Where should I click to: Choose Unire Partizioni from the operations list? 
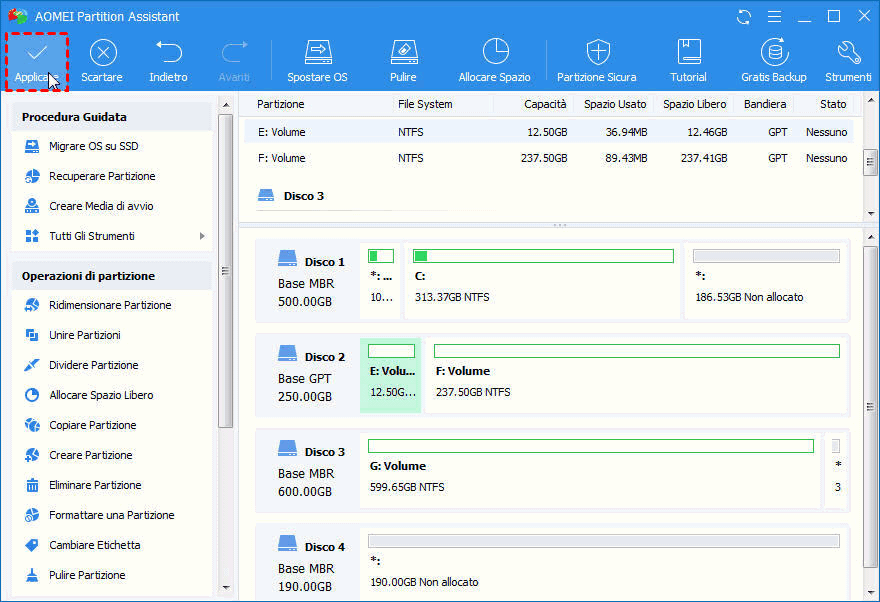click(85, 335)
